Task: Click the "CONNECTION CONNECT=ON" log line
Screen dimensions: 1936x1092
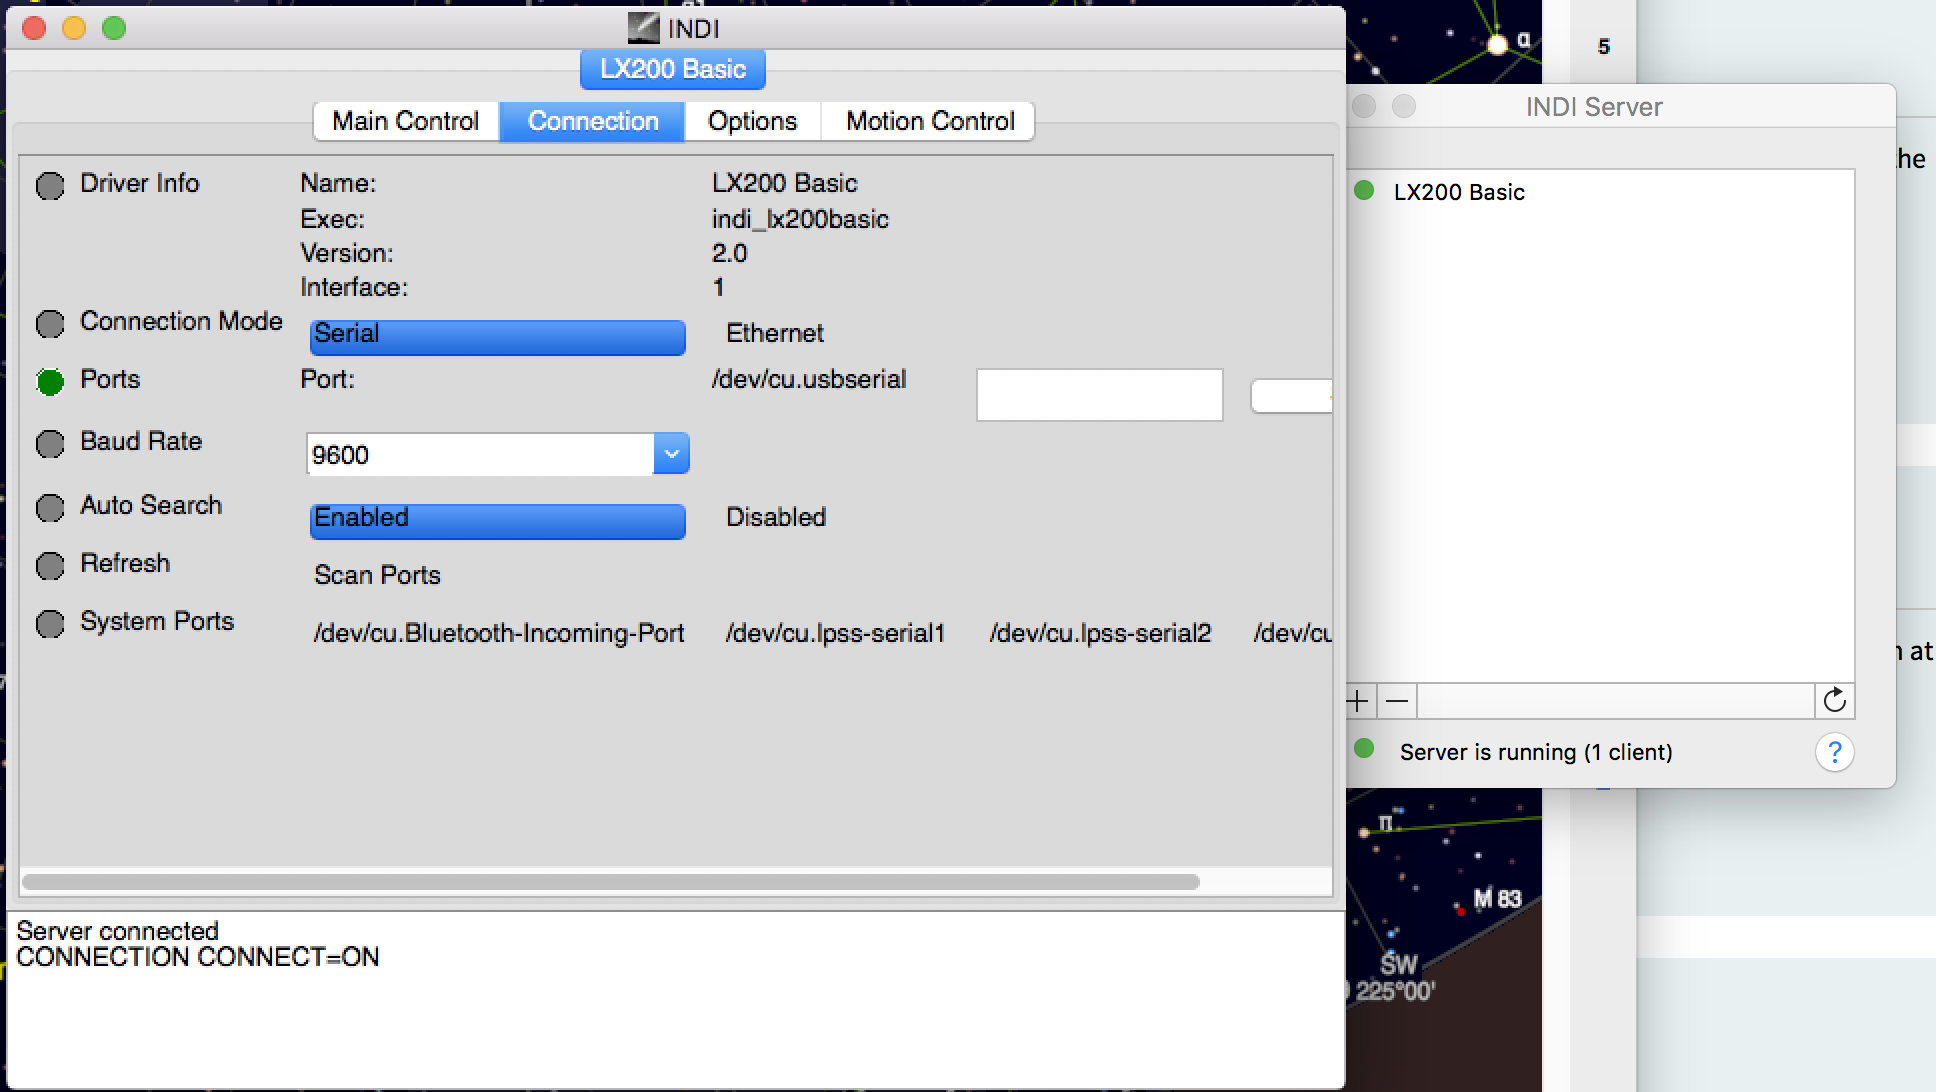Action: pyautogui.click(x=198, y=957)
